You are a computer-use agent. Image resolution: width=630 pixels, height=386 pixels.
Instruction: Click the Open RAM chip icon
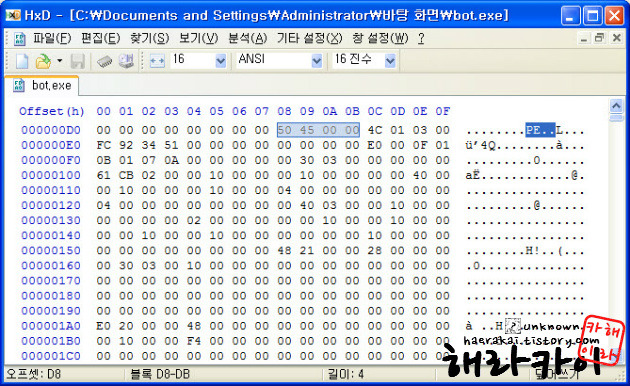104,61
